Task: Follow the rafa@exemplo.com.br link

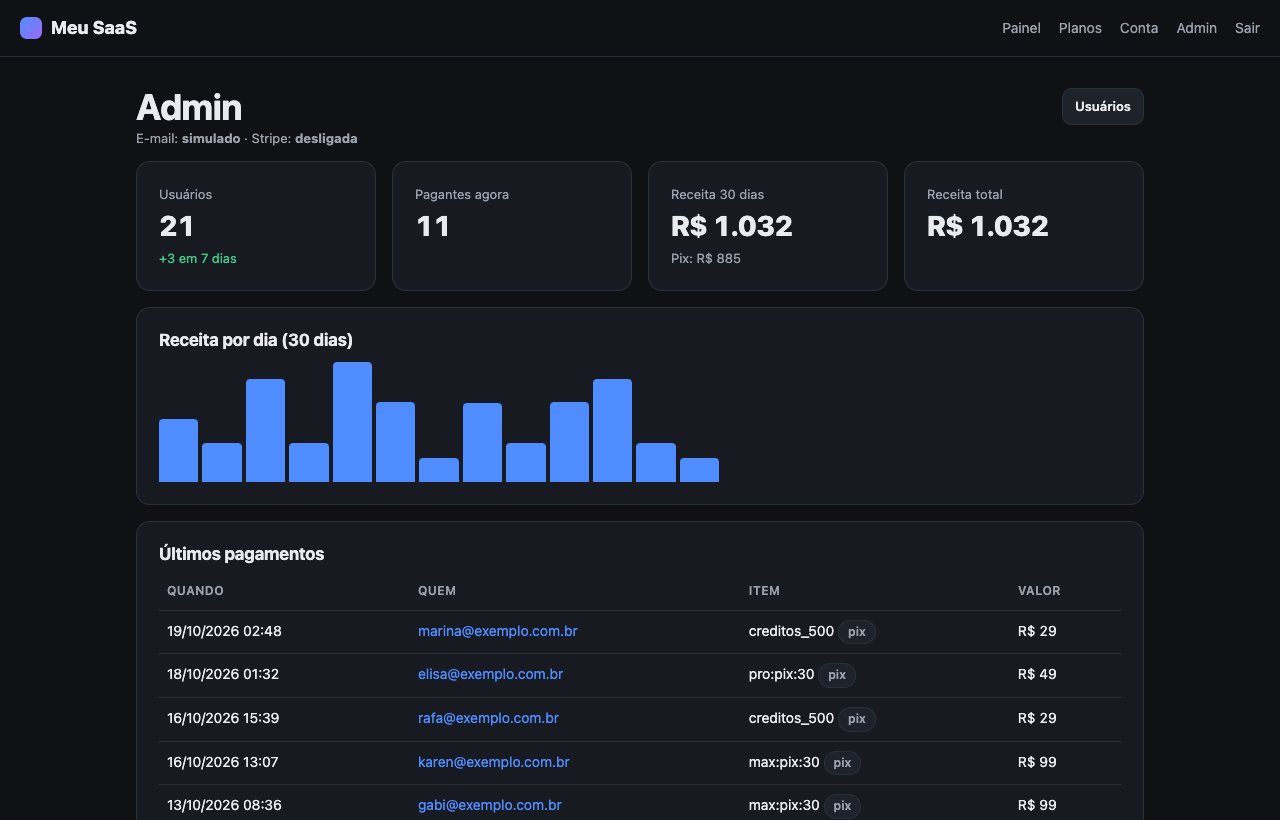Action: click(x=488, y=718)
